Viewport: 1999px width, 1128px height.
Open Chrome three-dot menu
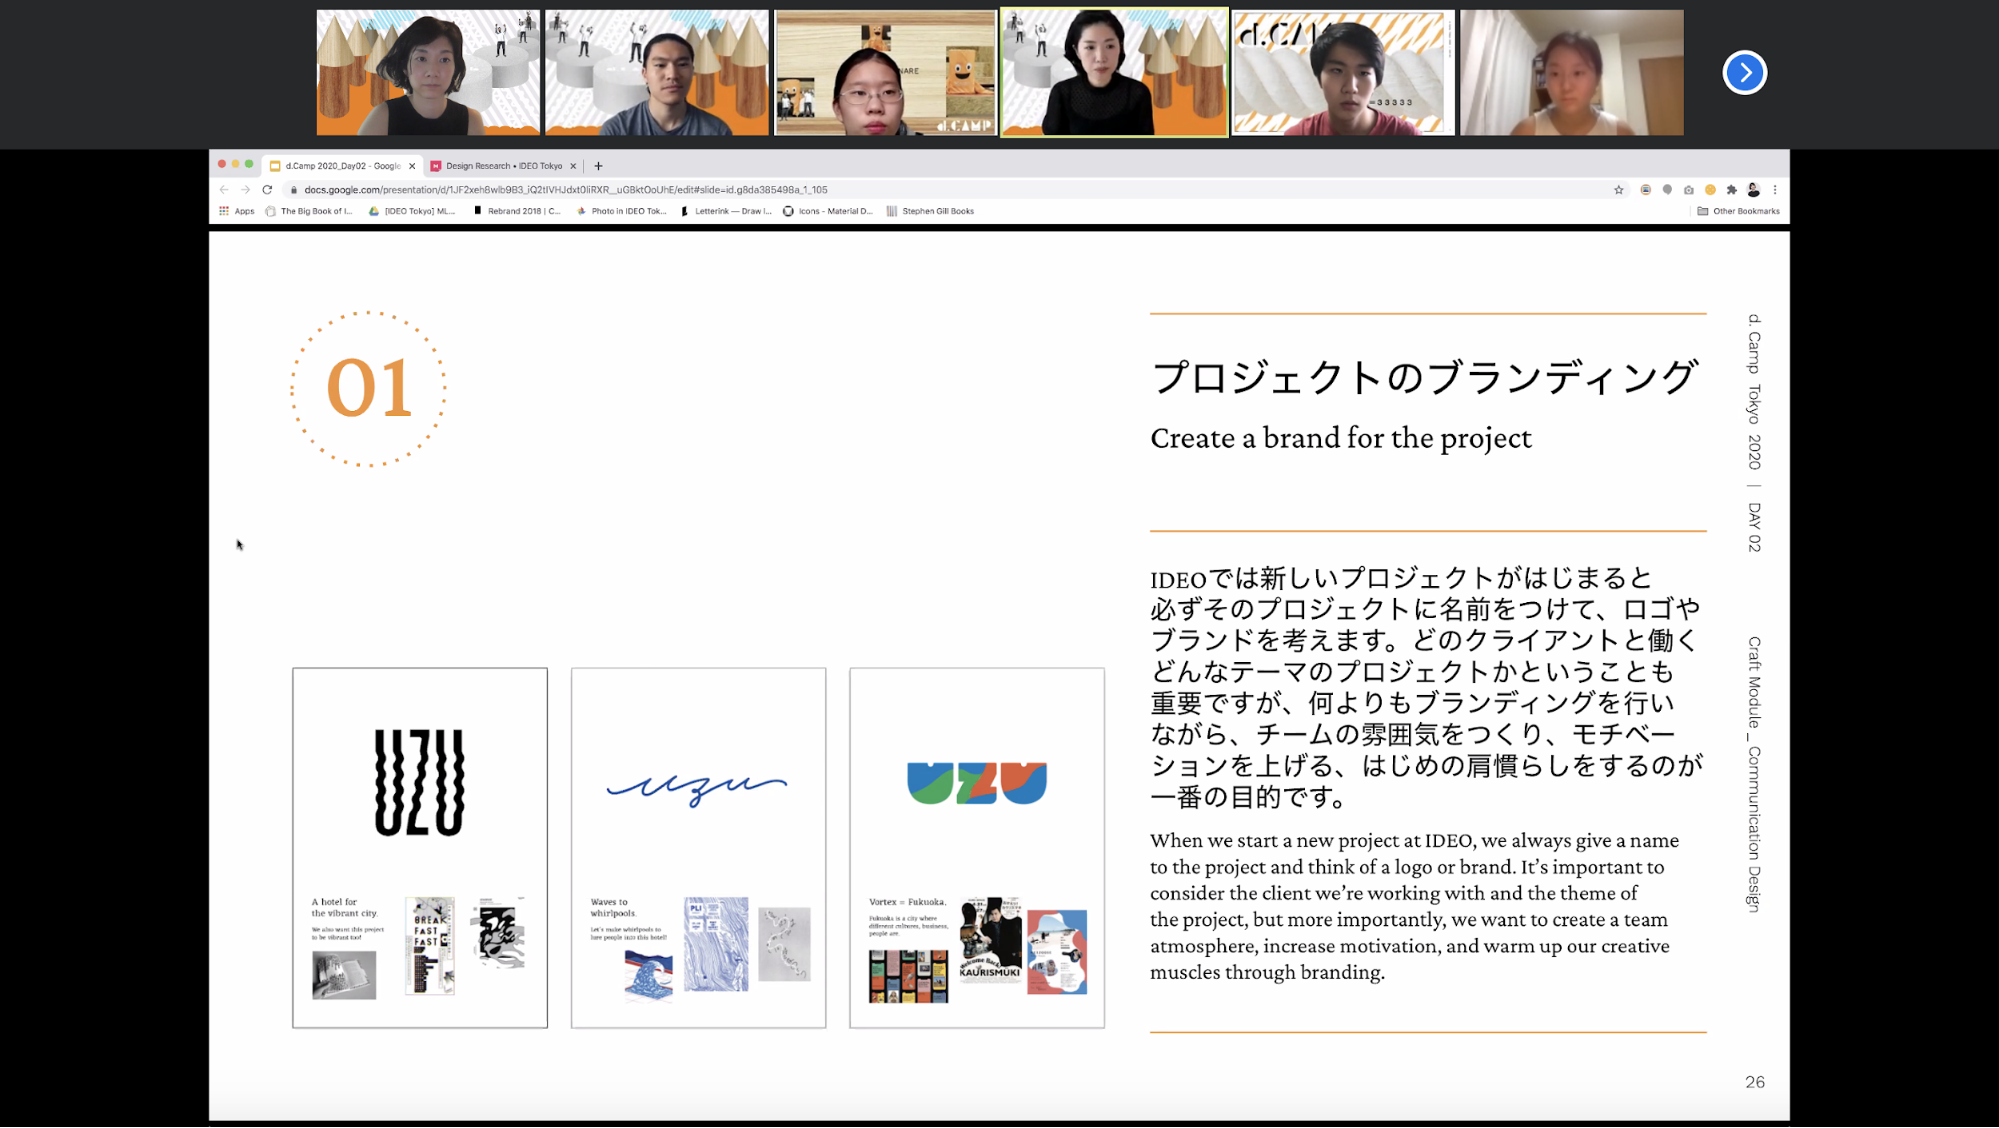click(1775, 190)
